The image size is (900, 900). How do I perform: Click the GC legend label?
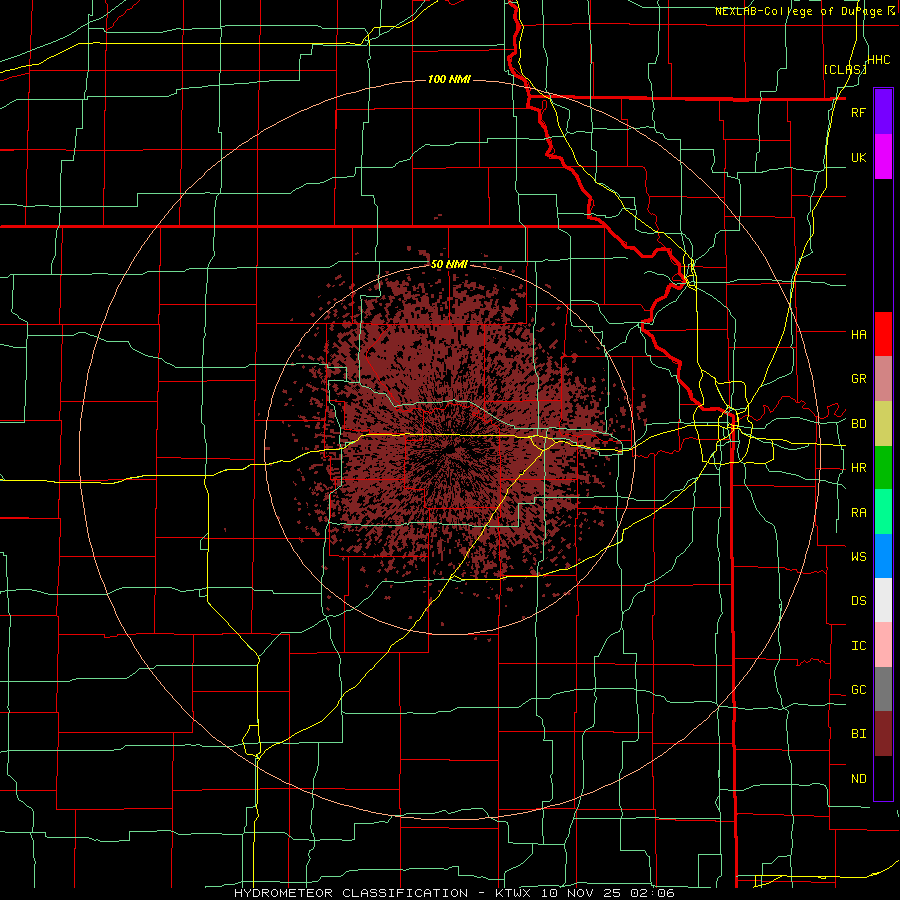click(858, 690)
